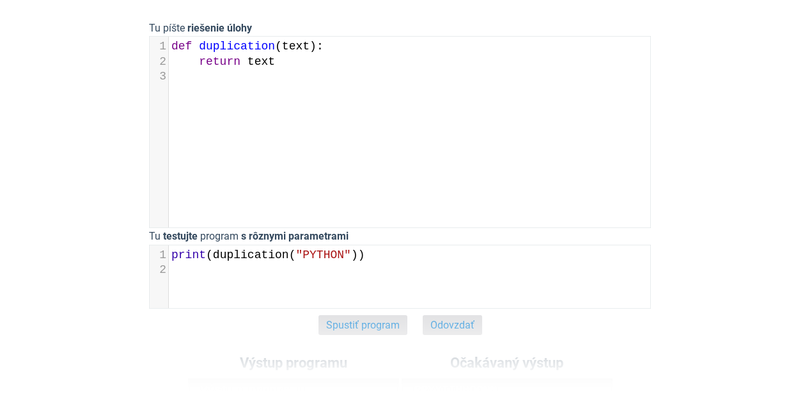Viewport: 800px width, 400px height.
Task: Click line number 3 in solution editor gutter
Action: [162, 76]
